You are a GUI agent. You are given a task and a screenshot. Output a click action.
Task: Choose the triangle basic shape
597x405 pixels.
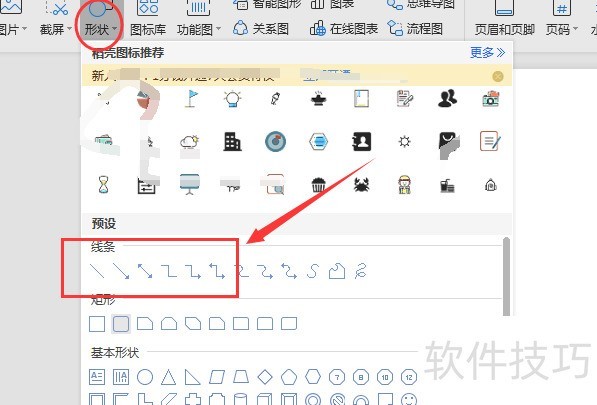[168, 377]
